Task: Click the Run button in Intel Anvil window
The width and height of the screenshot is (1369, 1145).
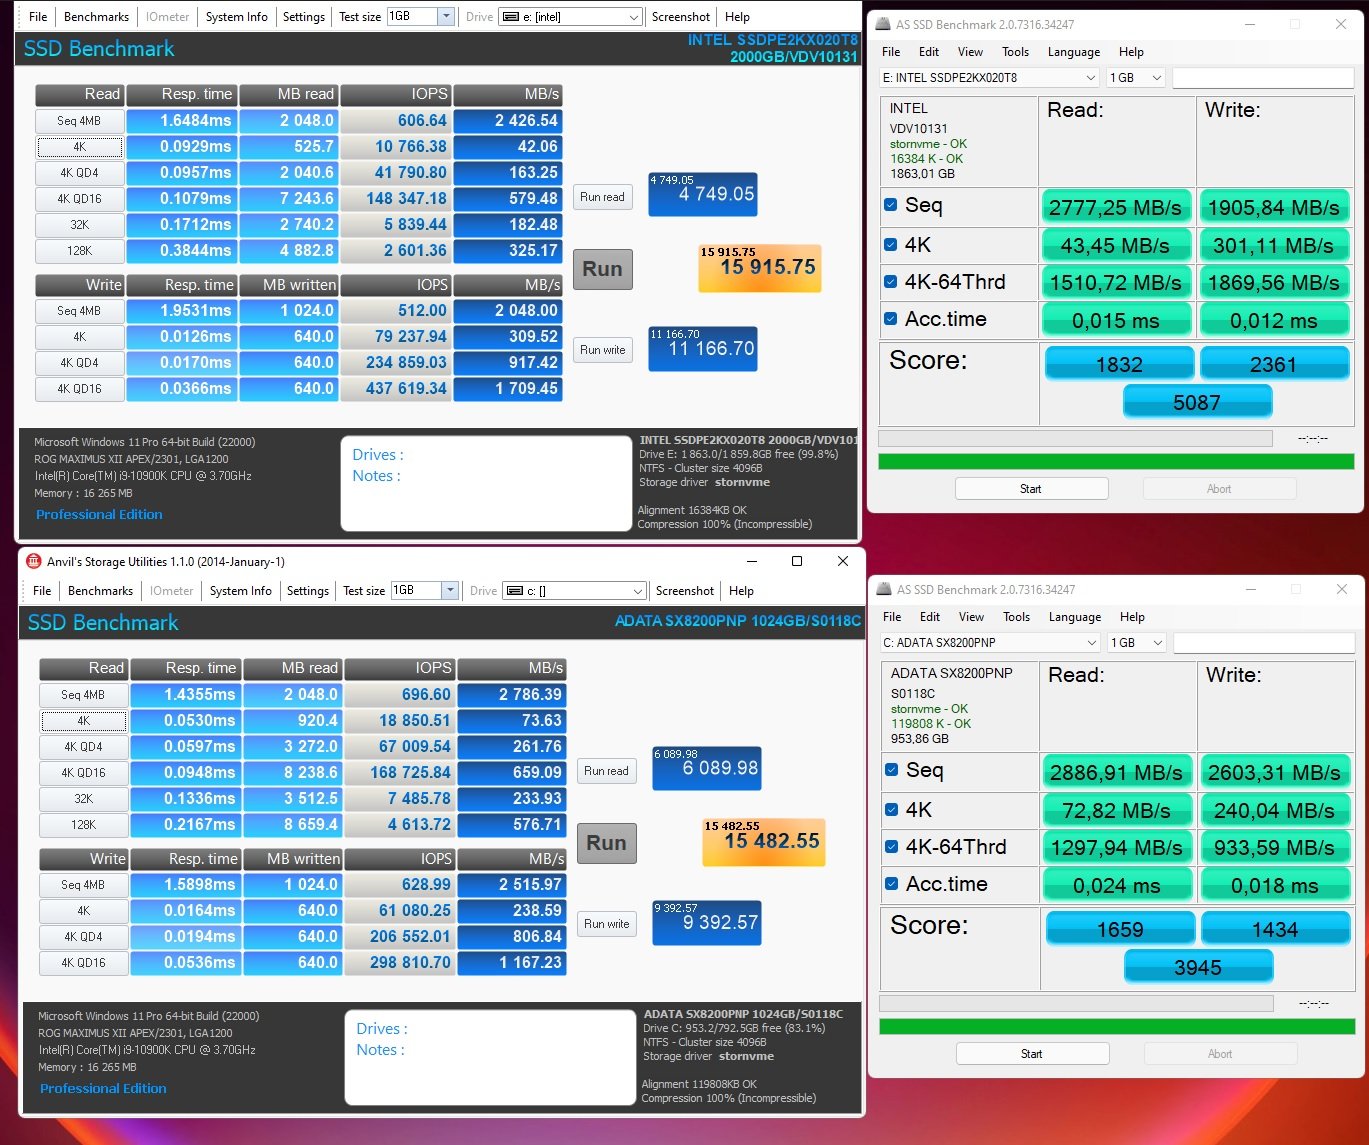Action: (x=603, y=269)
